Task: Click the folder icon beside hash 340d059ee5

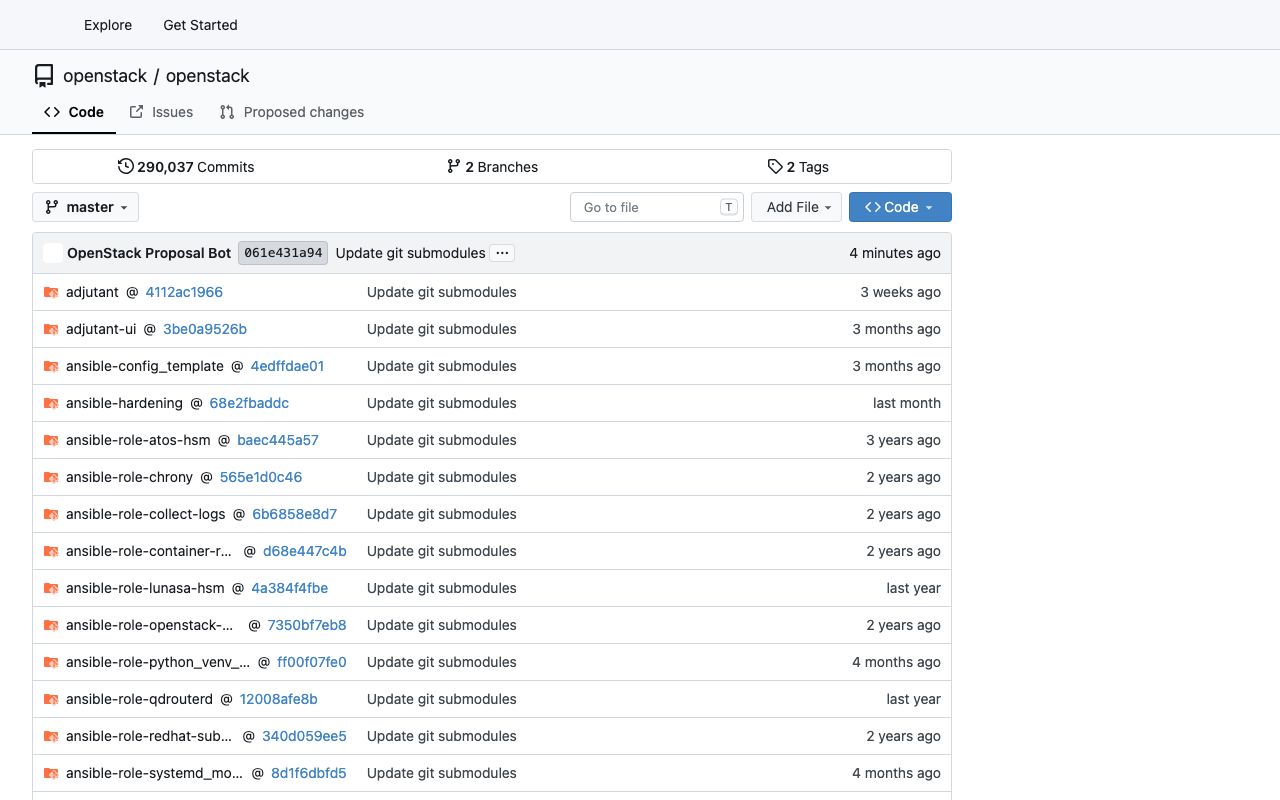Action: pyautogui.click(x=51, y=736)
